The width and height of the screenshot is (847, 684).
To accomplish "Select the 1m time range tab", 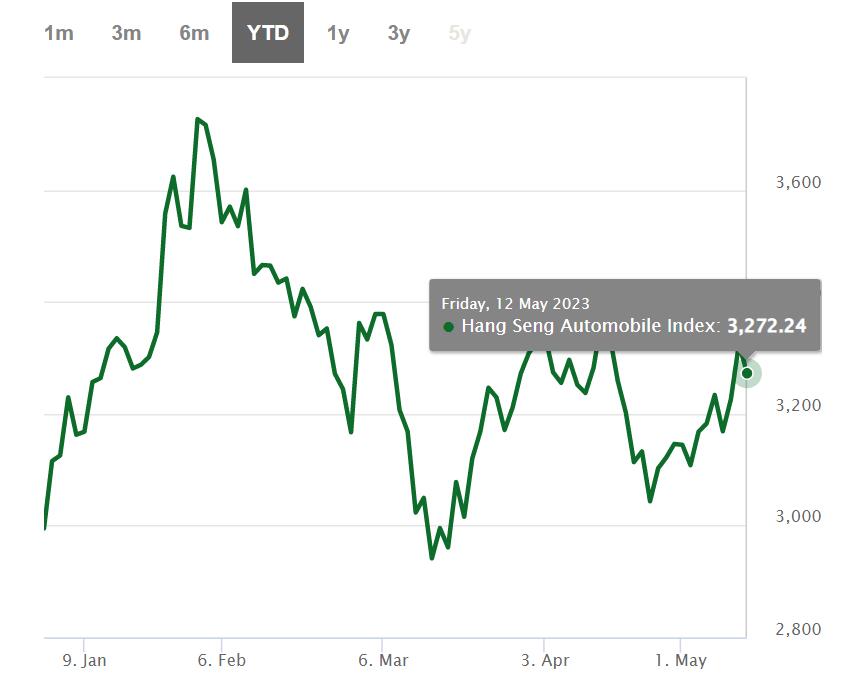I will tap(59, 32).
